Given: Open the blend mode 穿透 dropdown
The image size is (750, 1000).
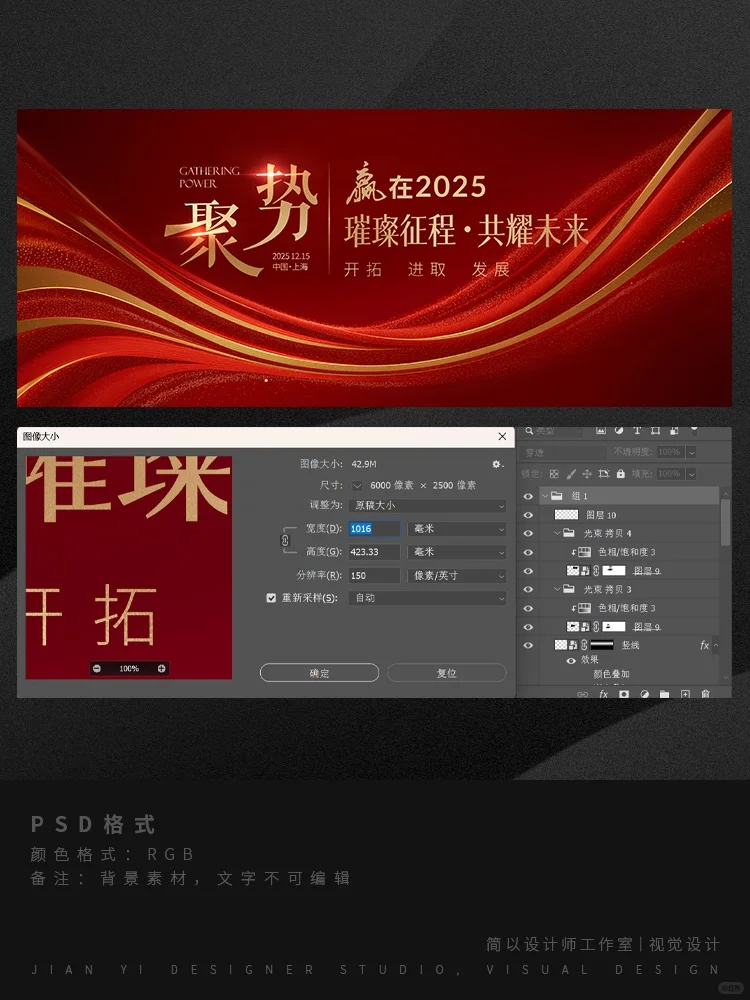Looking at the screenshot, I should click(x=563, y=452).
